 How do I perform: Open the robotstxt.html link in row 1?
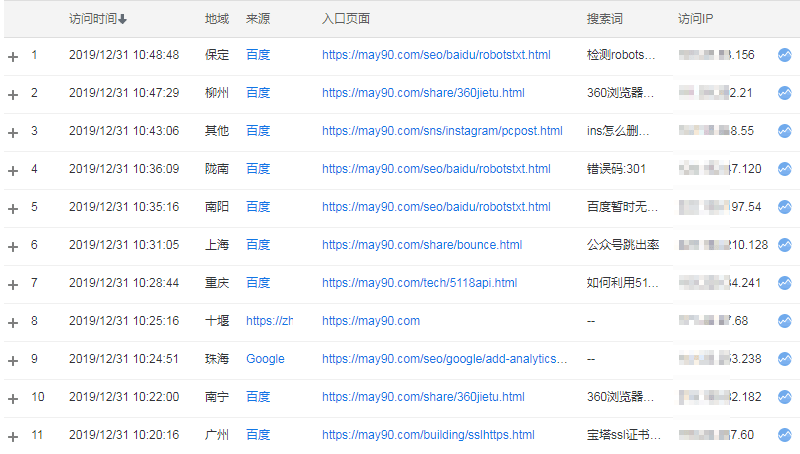click(436, 55)
